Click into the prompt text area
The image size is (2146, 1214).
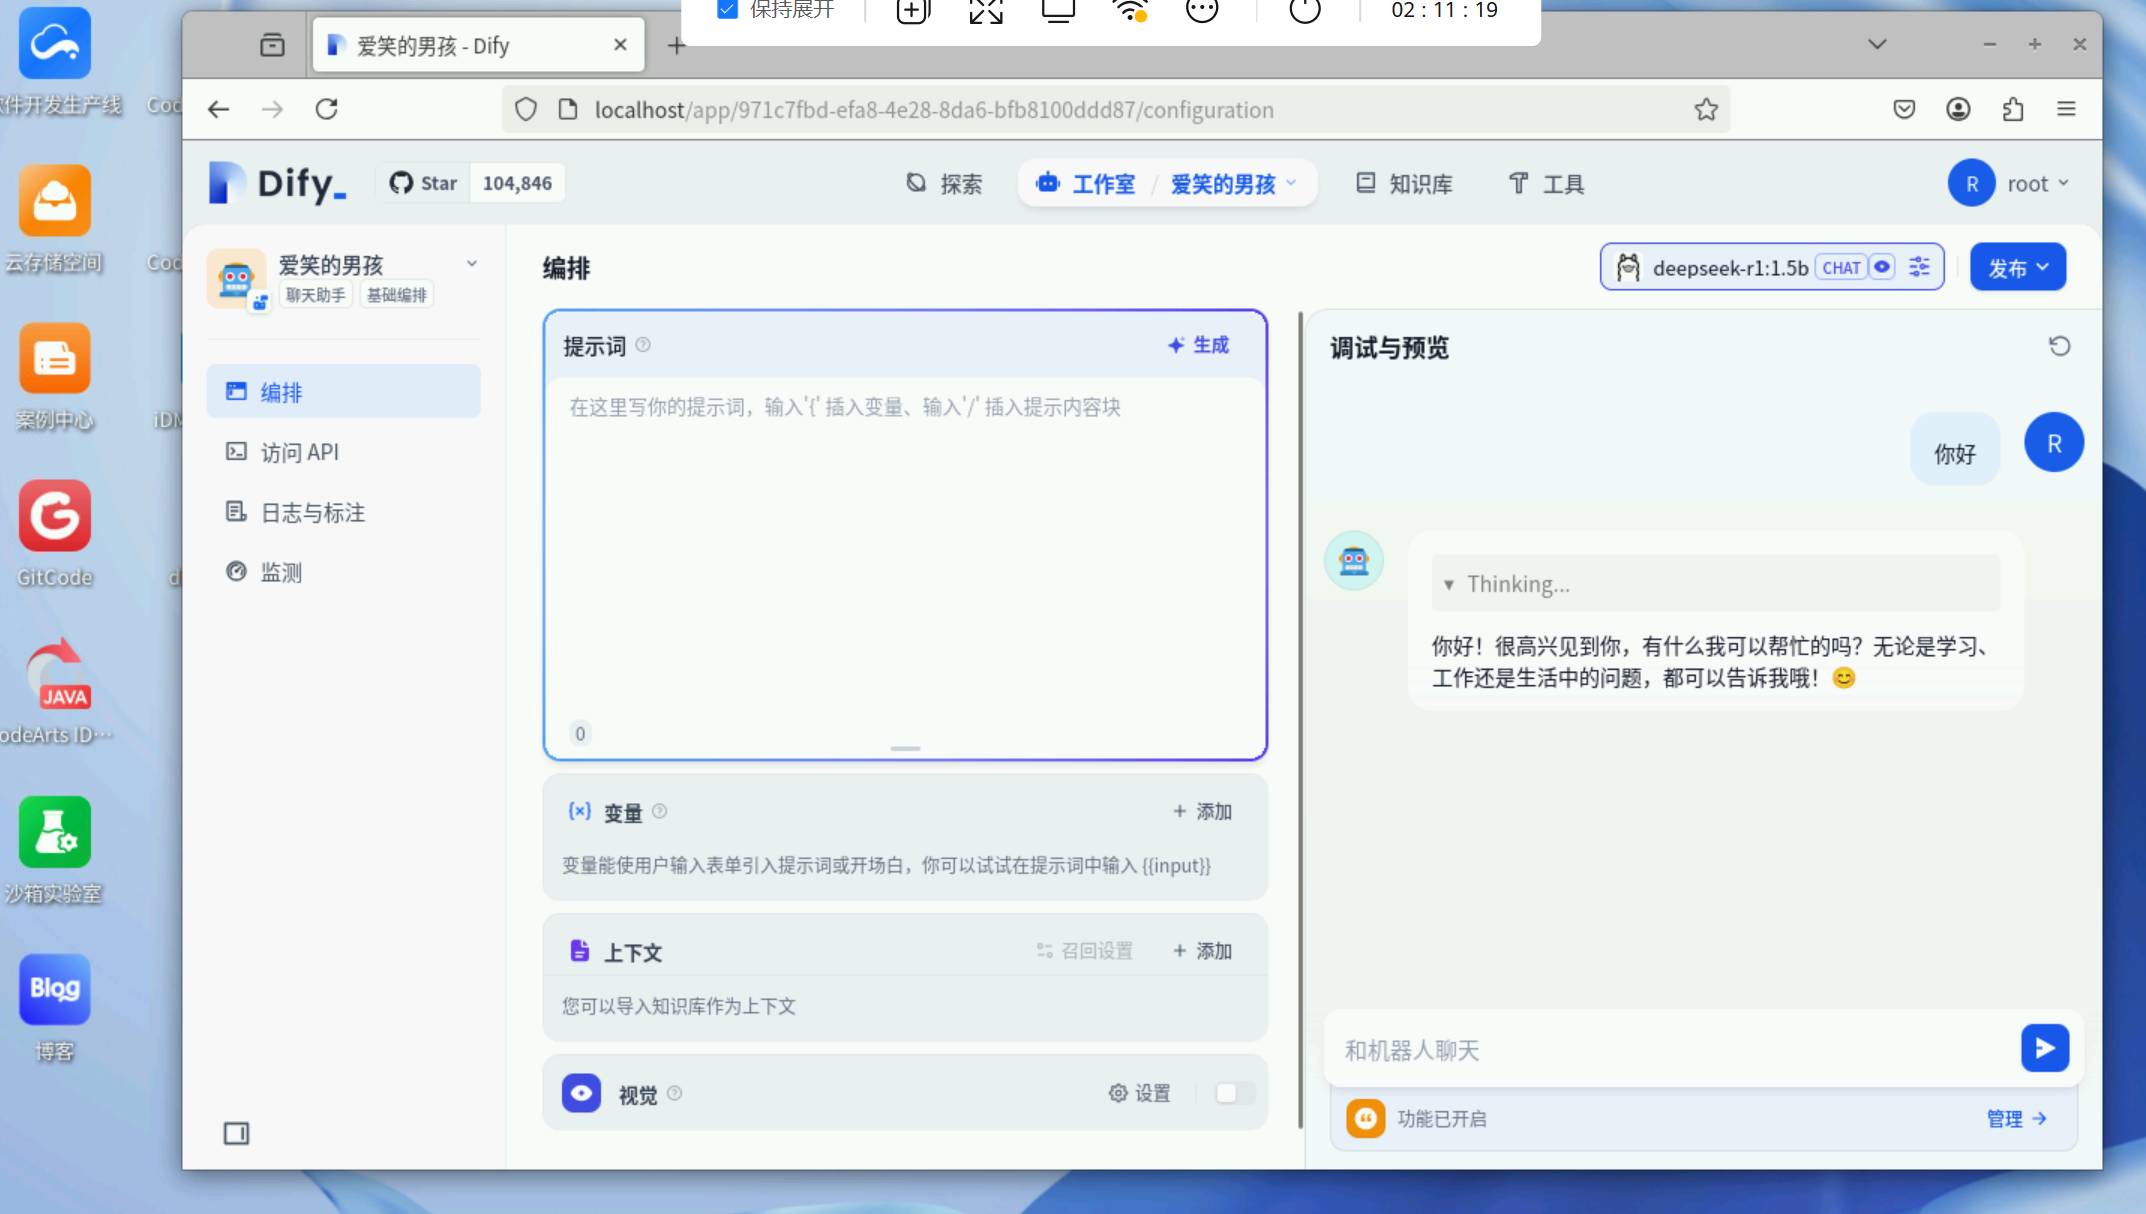point(904,550)
